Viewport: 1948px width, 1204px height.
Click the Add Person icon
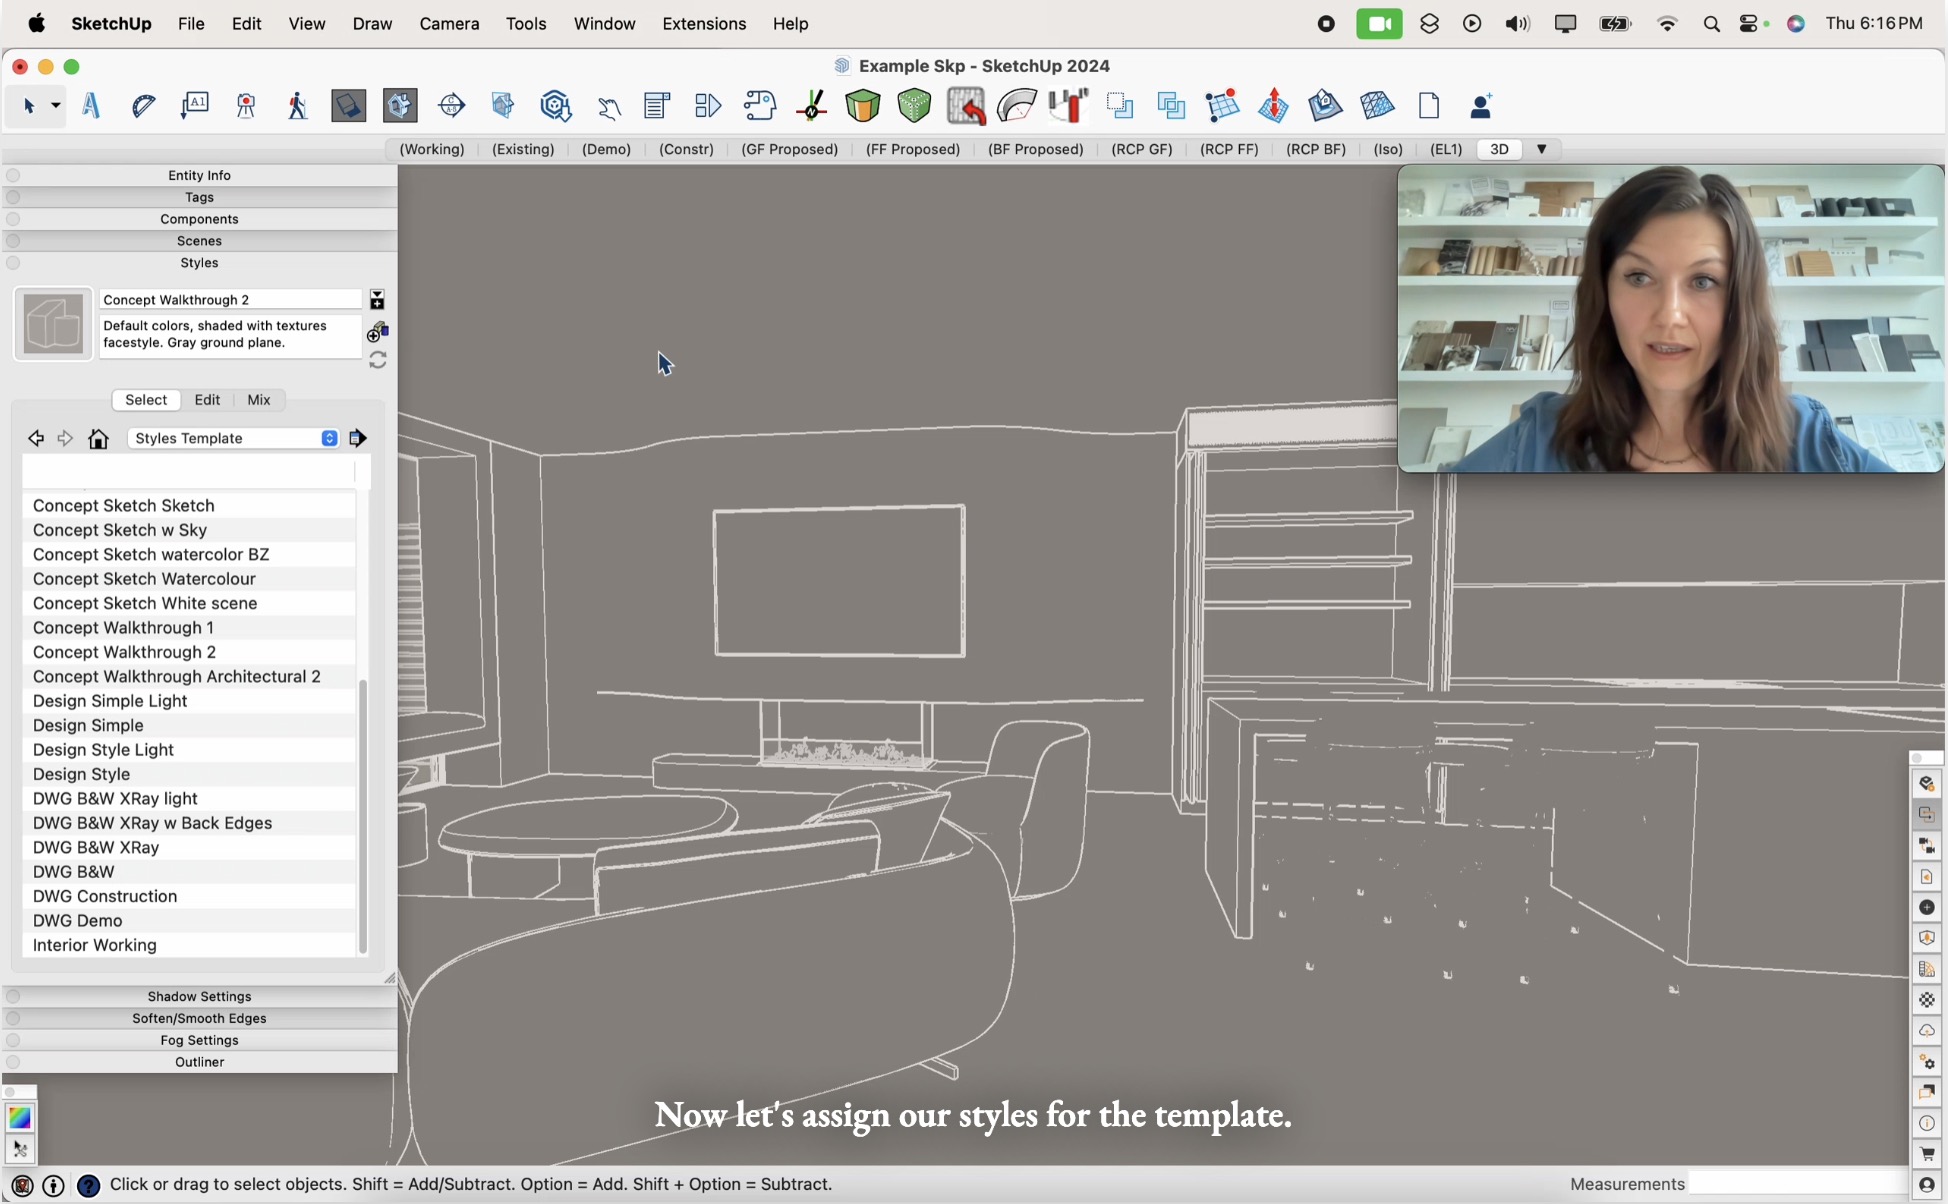1481,106
